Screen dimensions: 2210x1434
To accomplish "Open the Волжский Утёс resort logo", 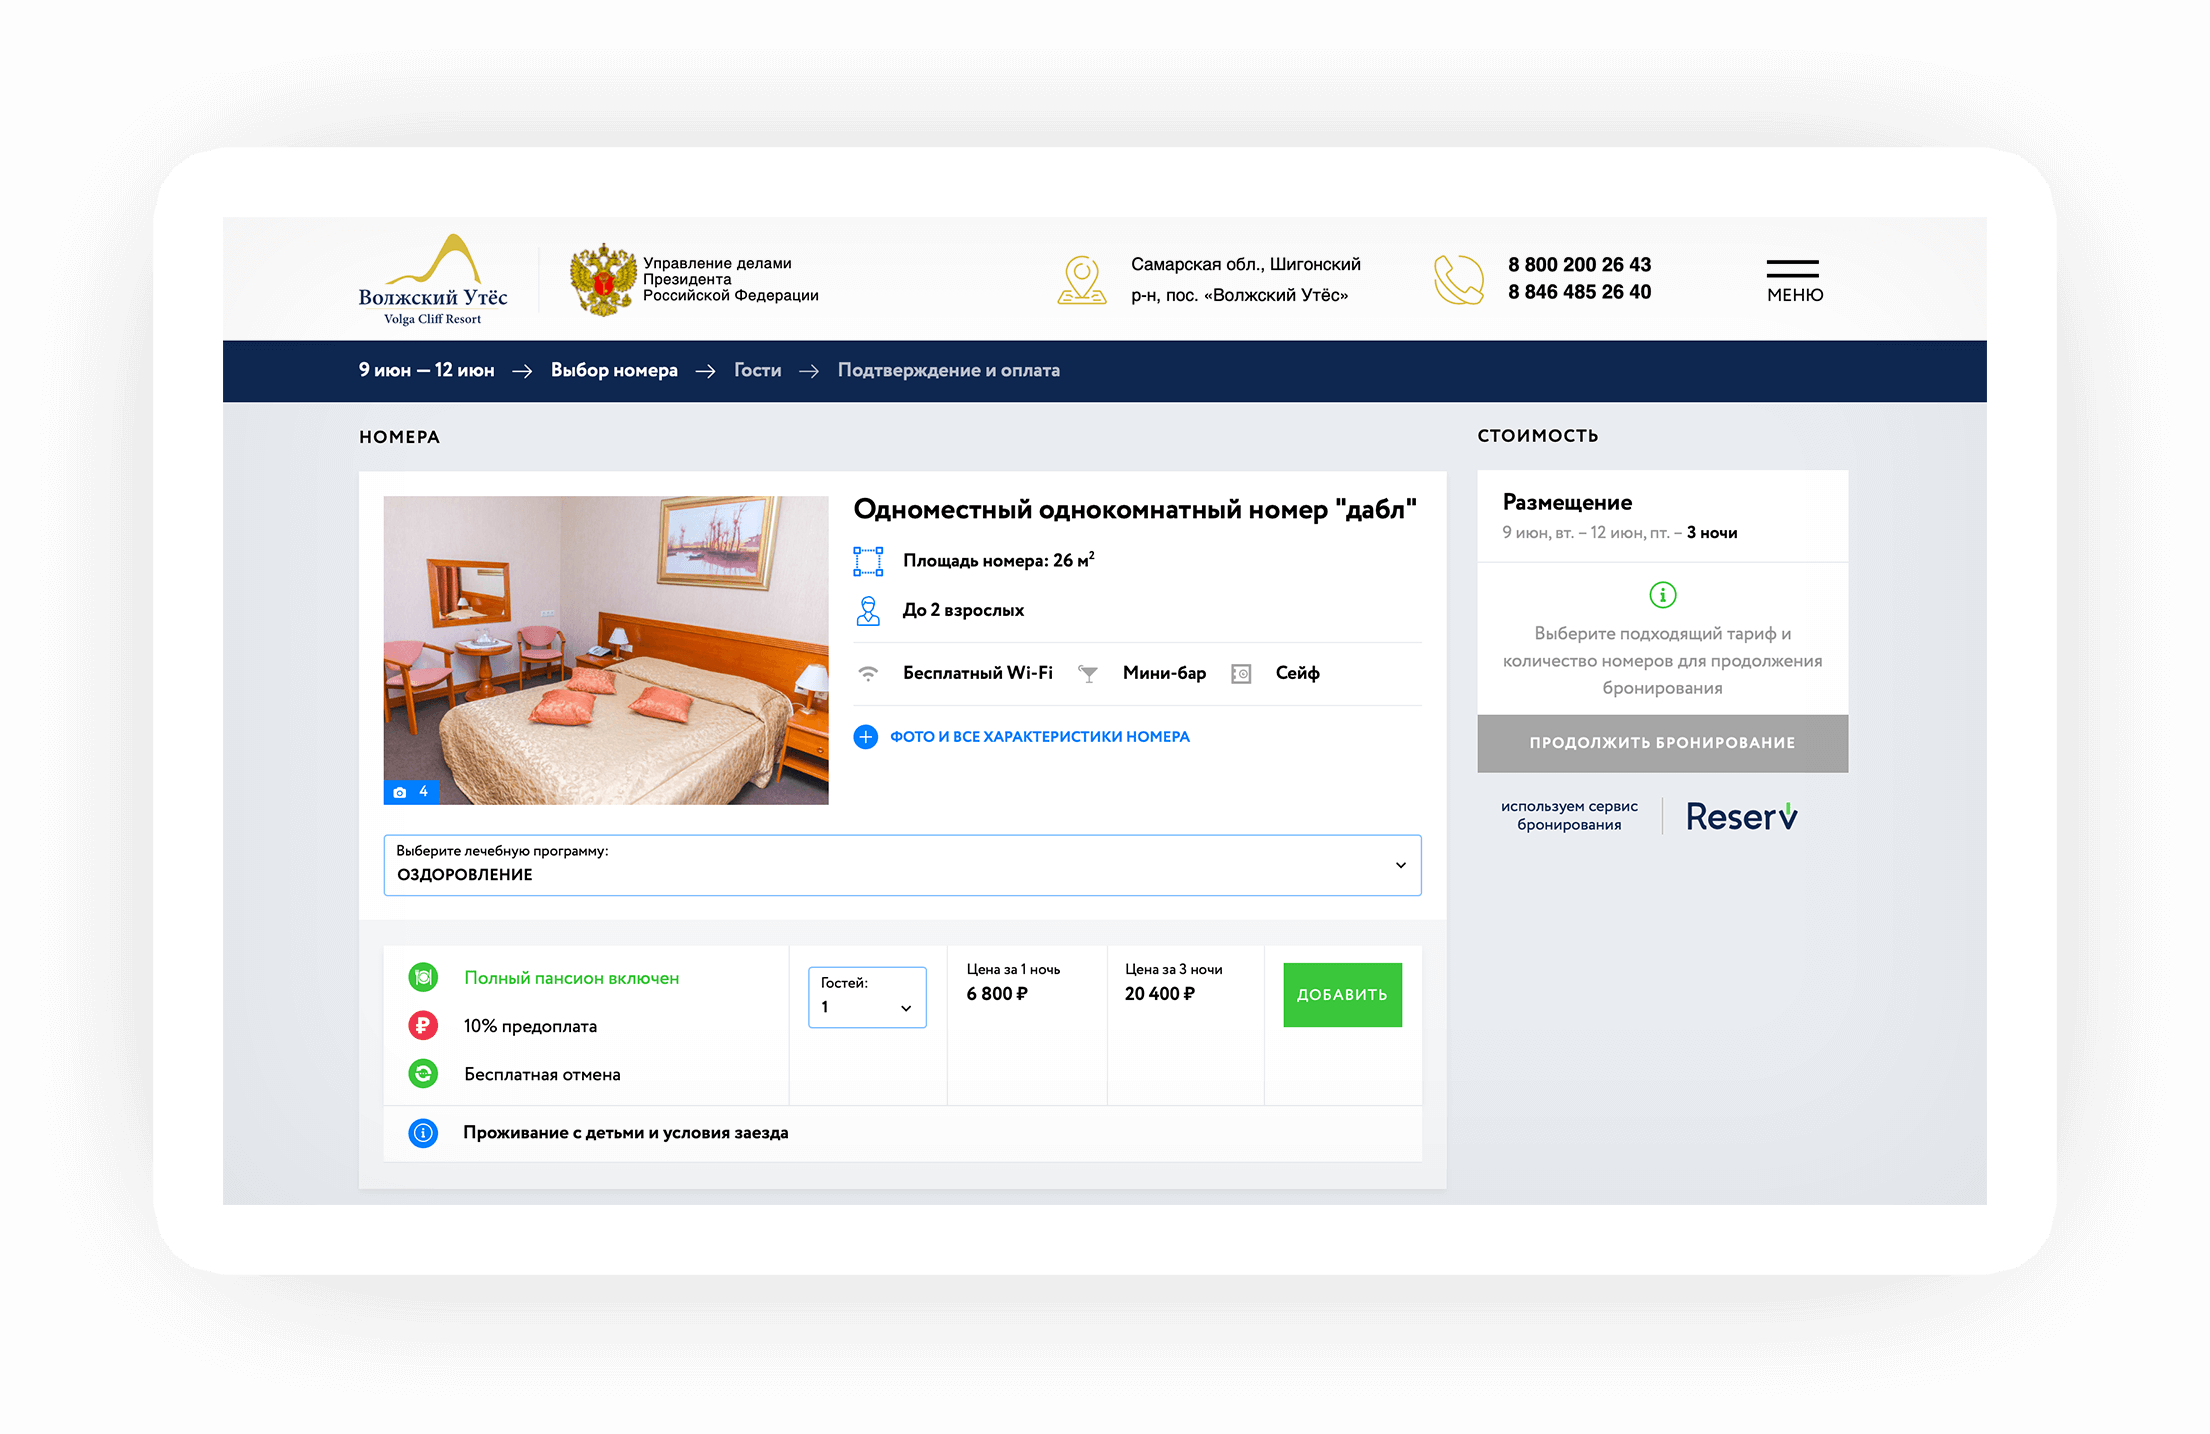I will [433, 279].
